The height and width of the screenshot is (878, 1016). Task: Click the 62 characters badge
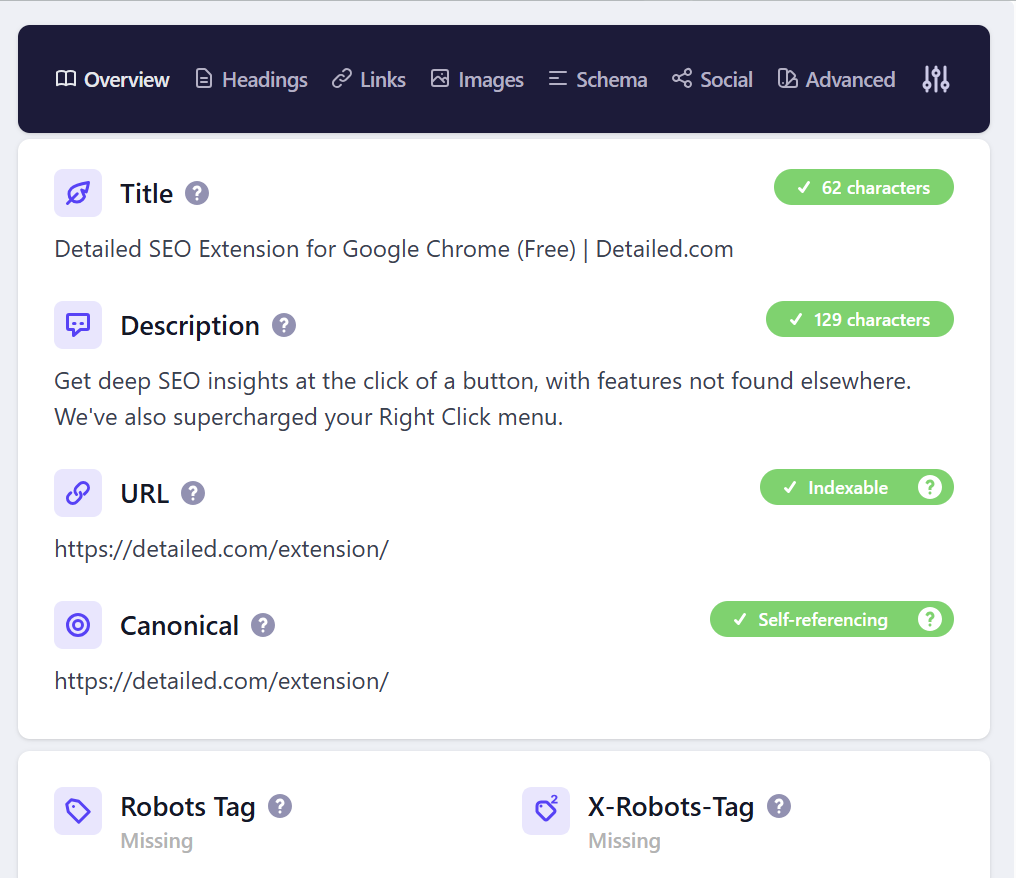tap(864, 187)
